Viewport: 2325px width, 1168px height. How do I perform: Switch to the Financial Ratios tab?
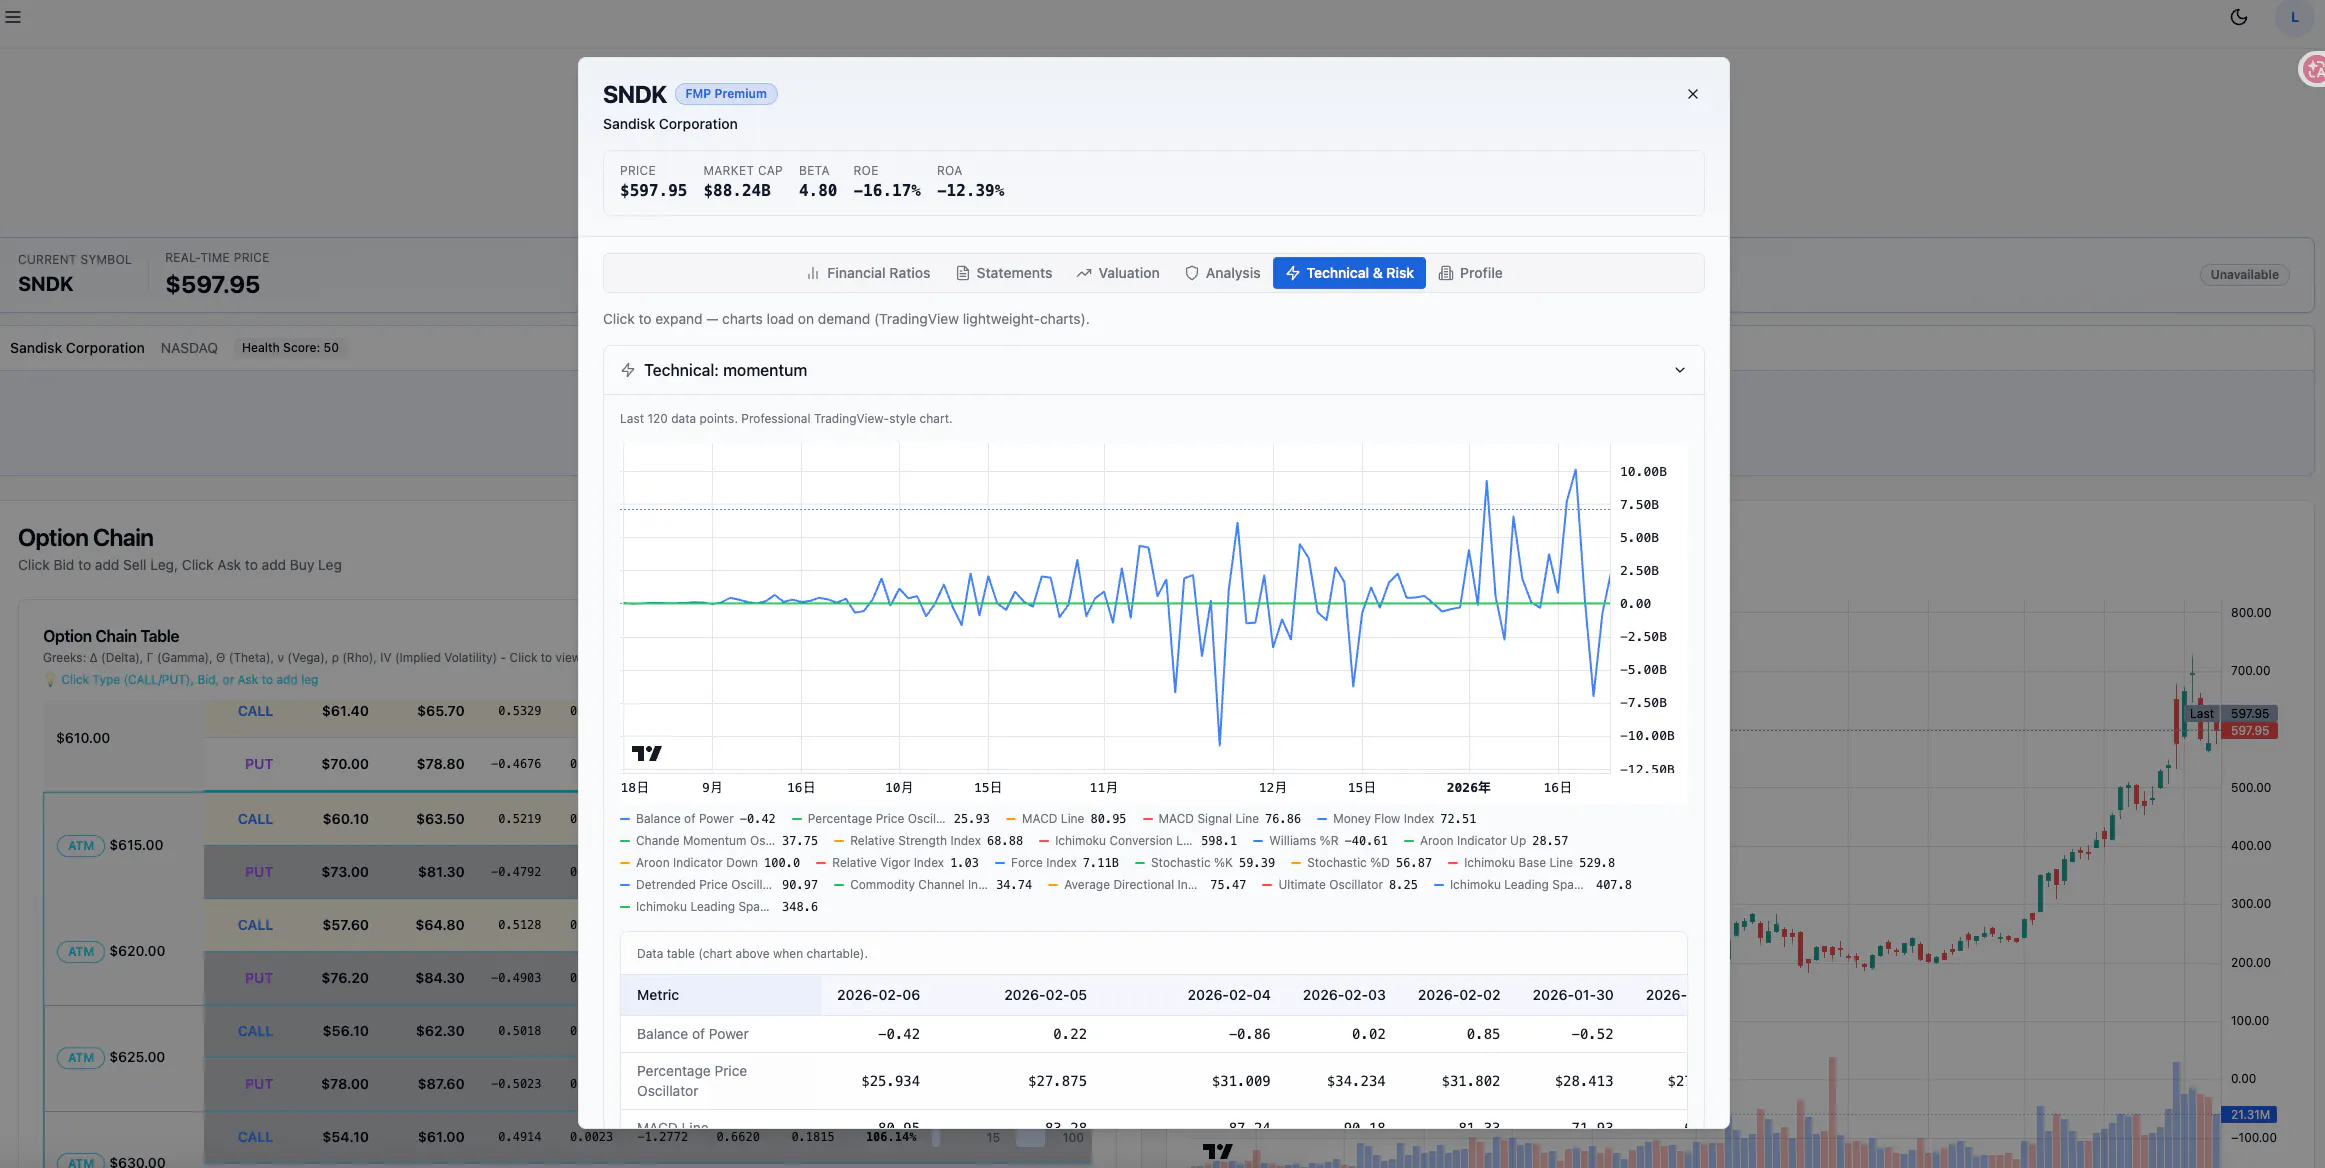click(x=868, y=273)
